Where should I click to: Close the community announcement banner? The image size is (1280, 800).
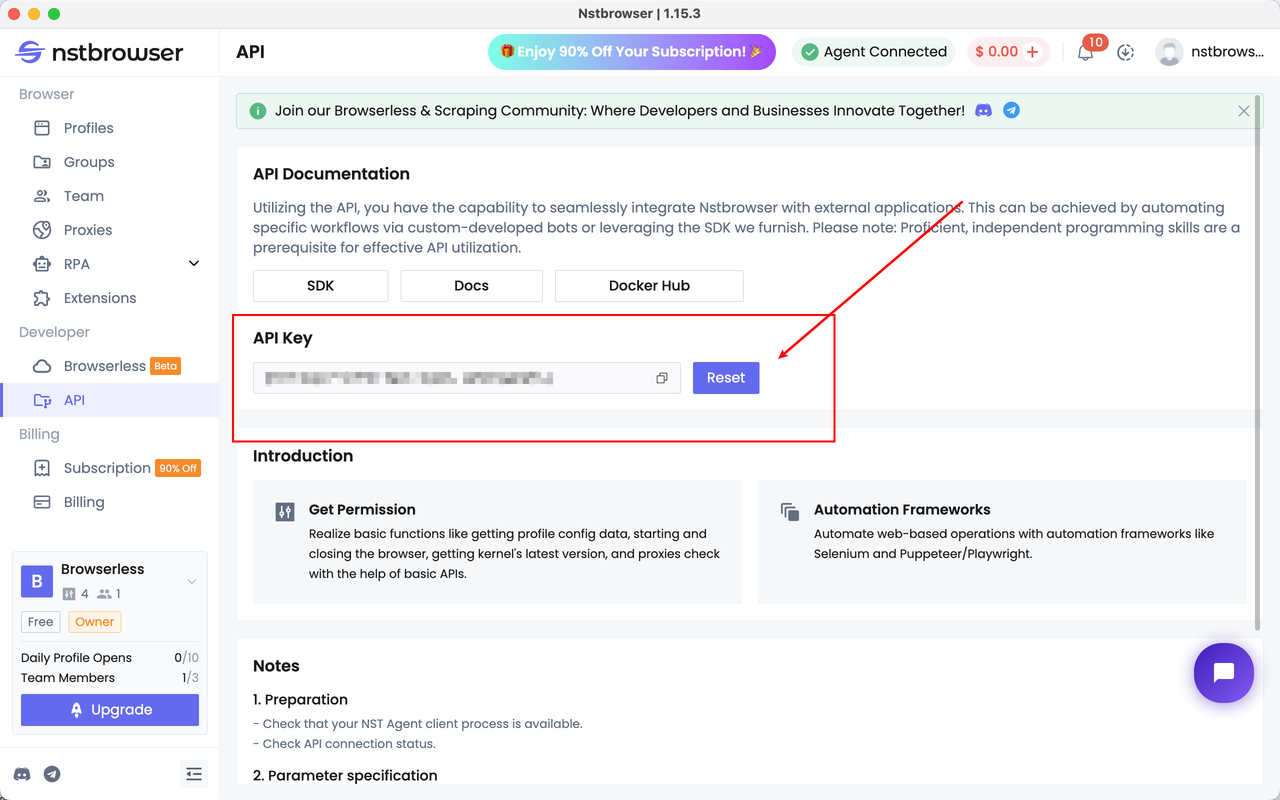coord(1244,111)
